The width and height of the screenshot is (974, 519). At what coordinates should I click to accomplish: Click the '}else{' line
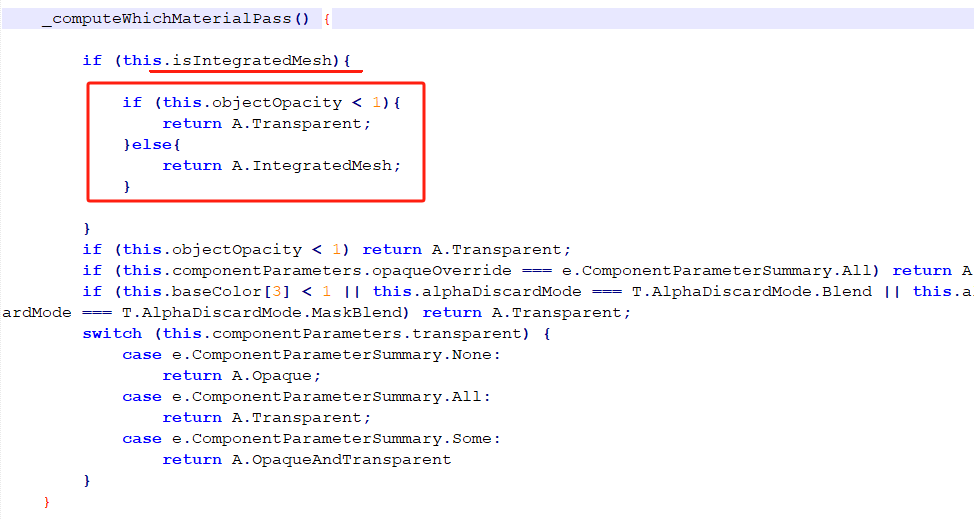(152, 145)
